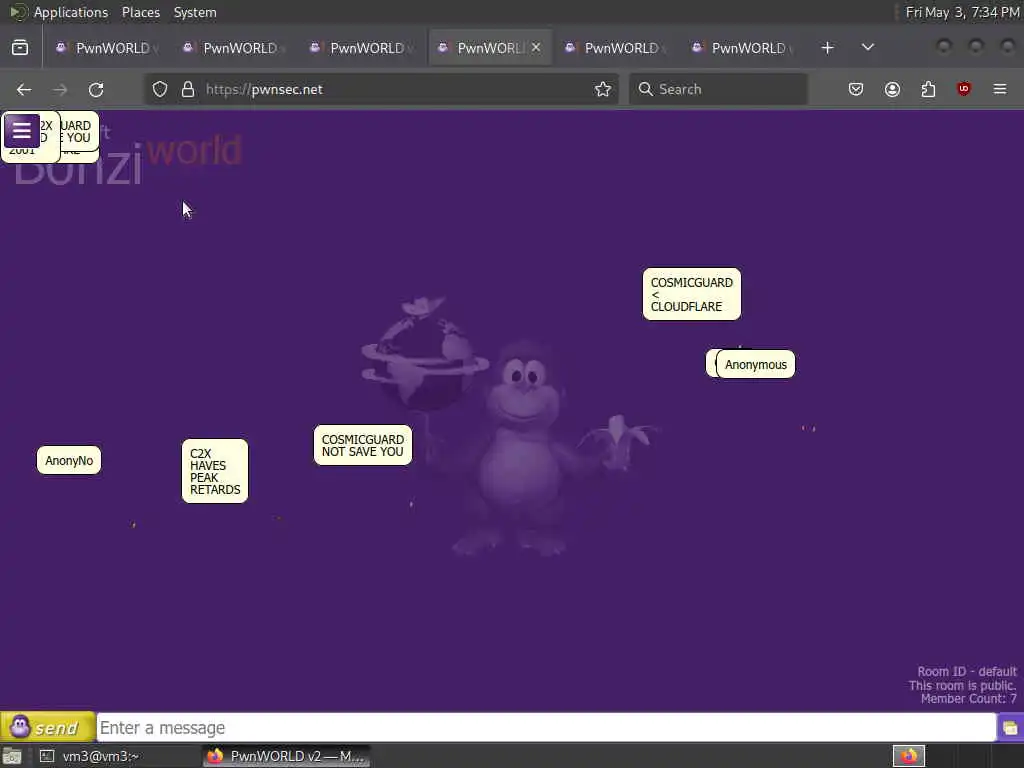The width and height of the screenshot is (1024, 768).
Task: Open the extensions puzzle icon
Action: (928, 89)
